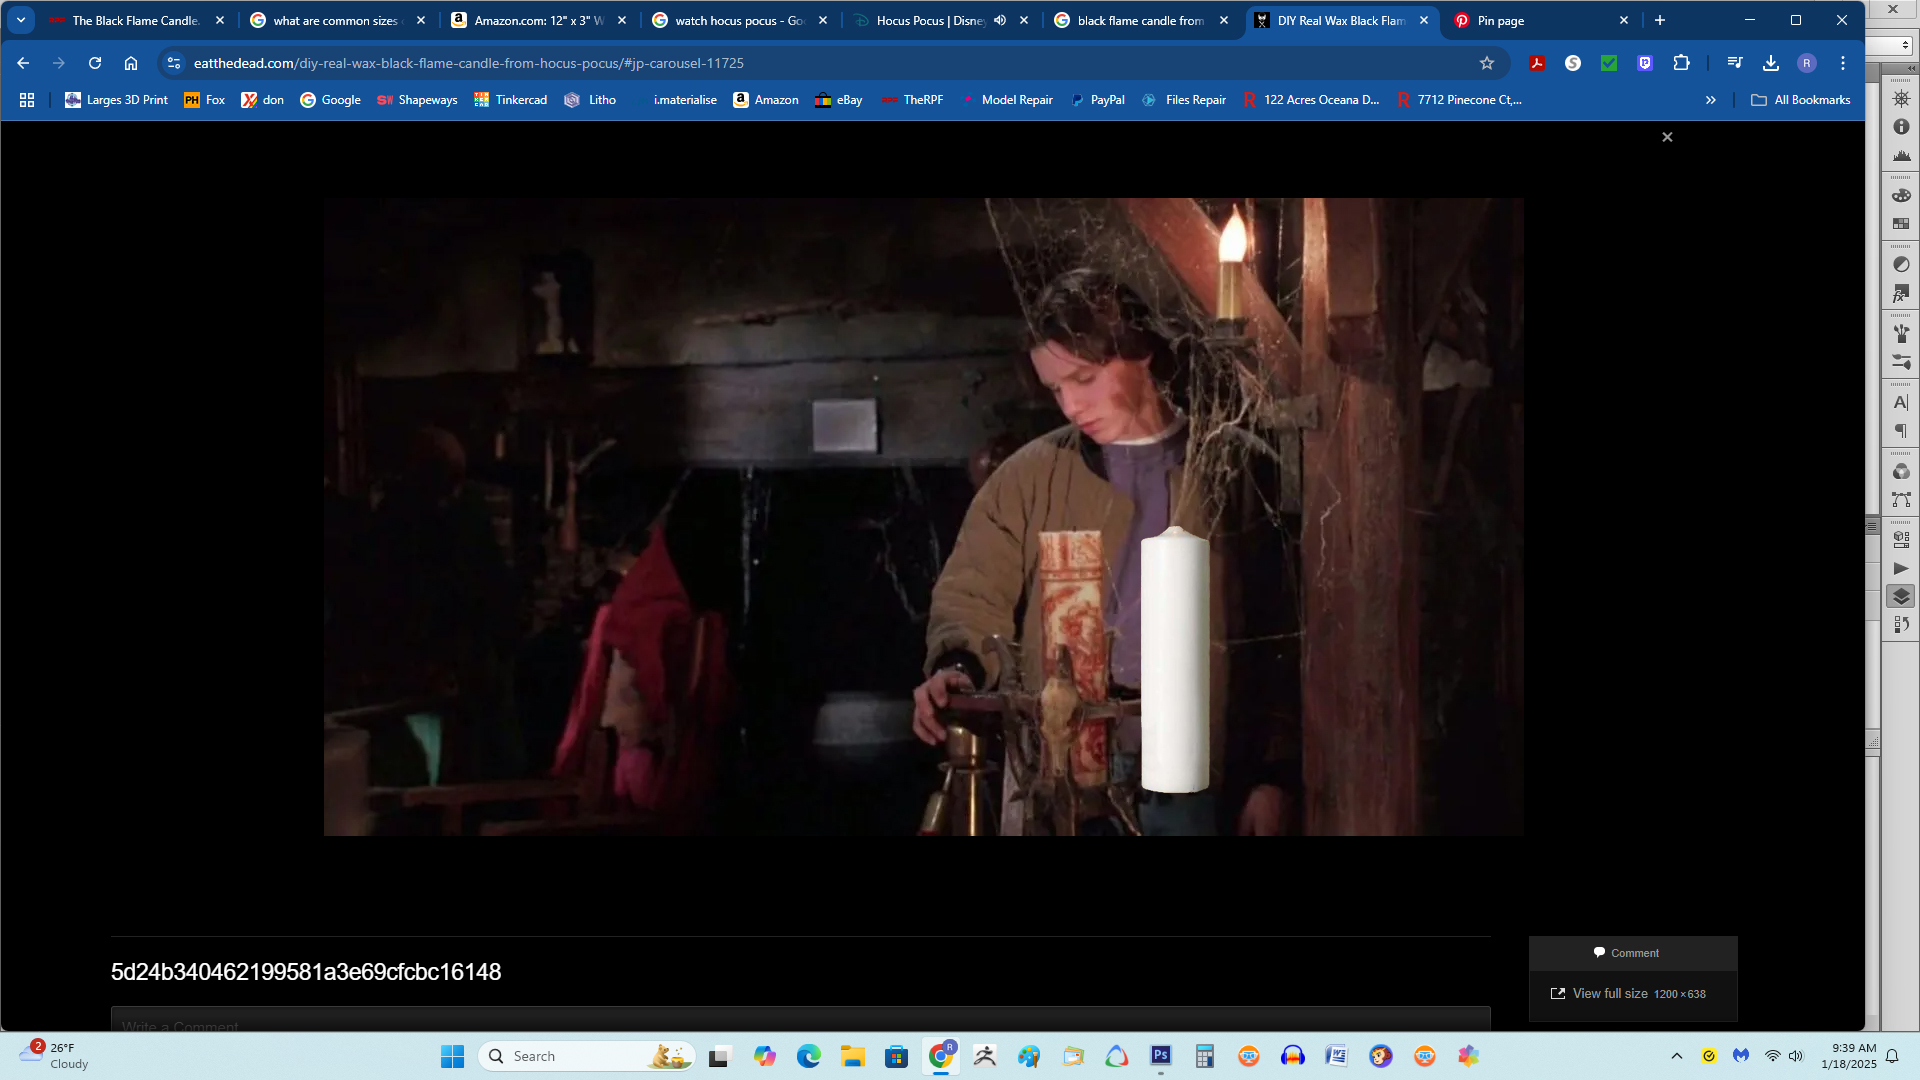The height and width of the screenshot is (1080, 1920).
Task: Open the History panel icon in Photoshop
Action: (1901, 625)
